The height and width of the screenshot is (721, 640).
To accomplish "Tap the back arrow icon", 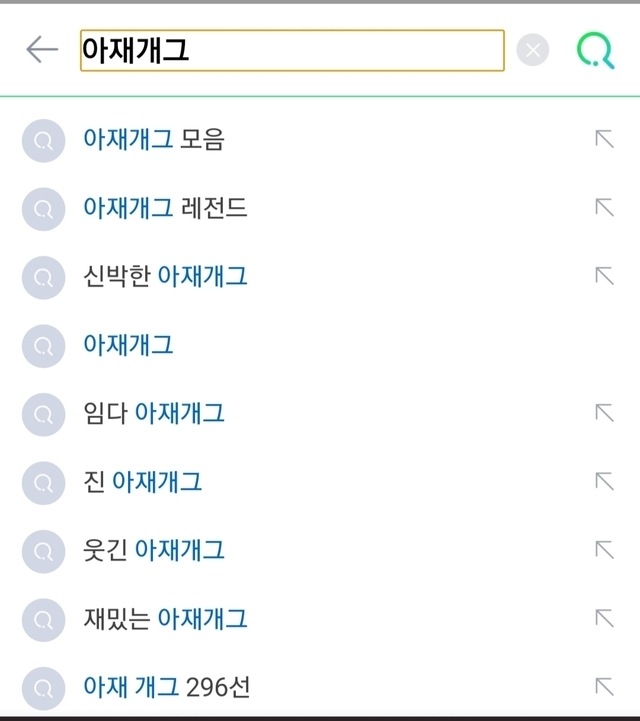I will click(x=42, y=49).
